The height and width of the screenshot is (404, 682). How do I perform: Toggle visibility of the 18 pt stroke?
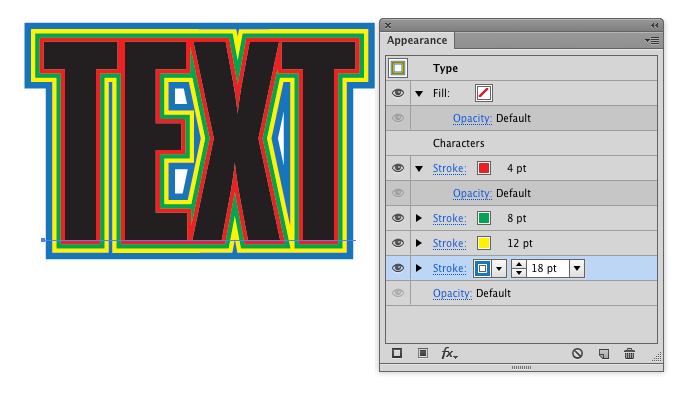pyautogui.click(x=398, y=268)
